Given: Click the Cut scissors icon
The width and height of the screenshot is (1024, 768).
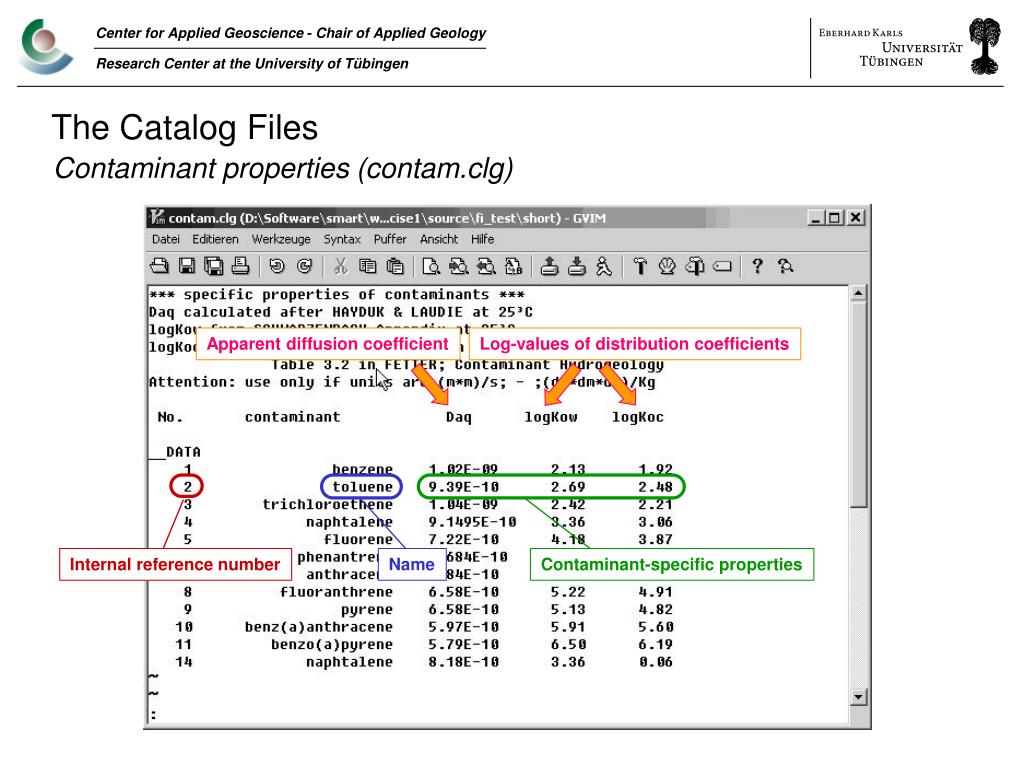Looking at the screenshot, I should point(340,266).
